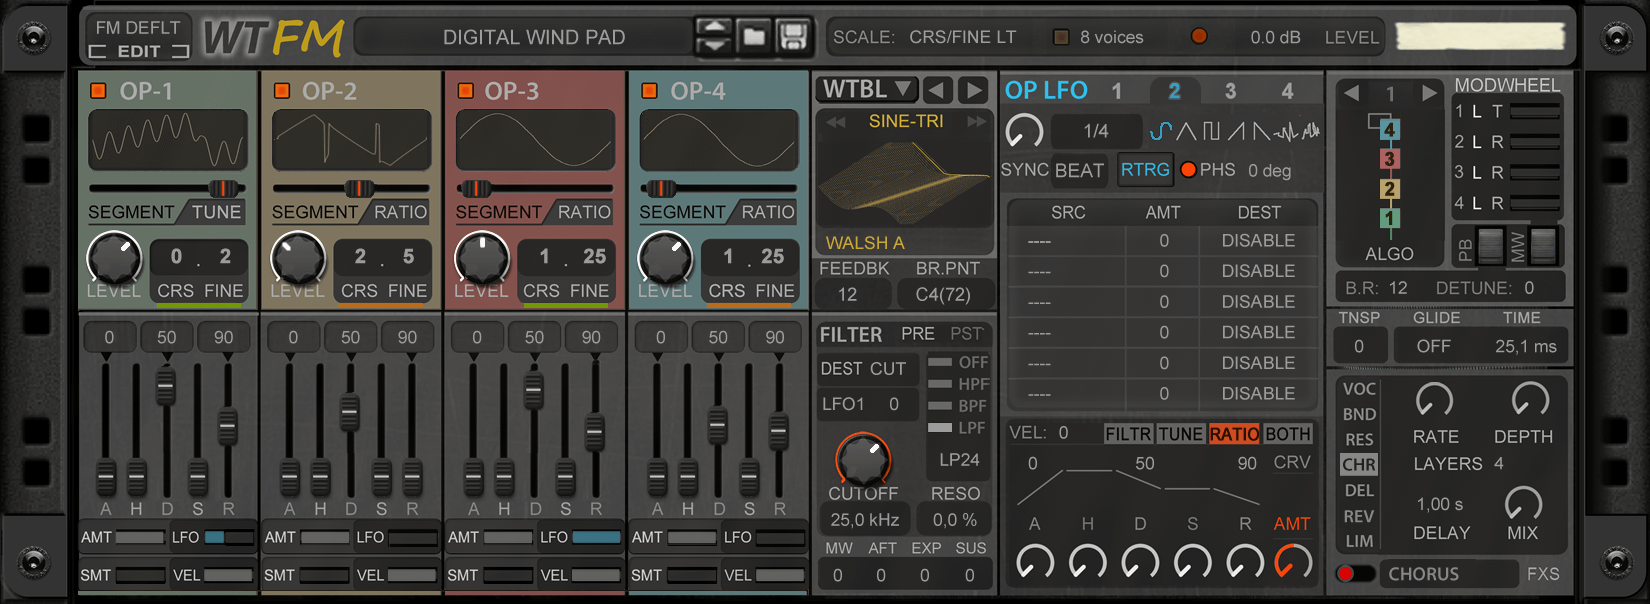
Task: Select the sine LFO waveform icon
Action: coord(1160,131)
